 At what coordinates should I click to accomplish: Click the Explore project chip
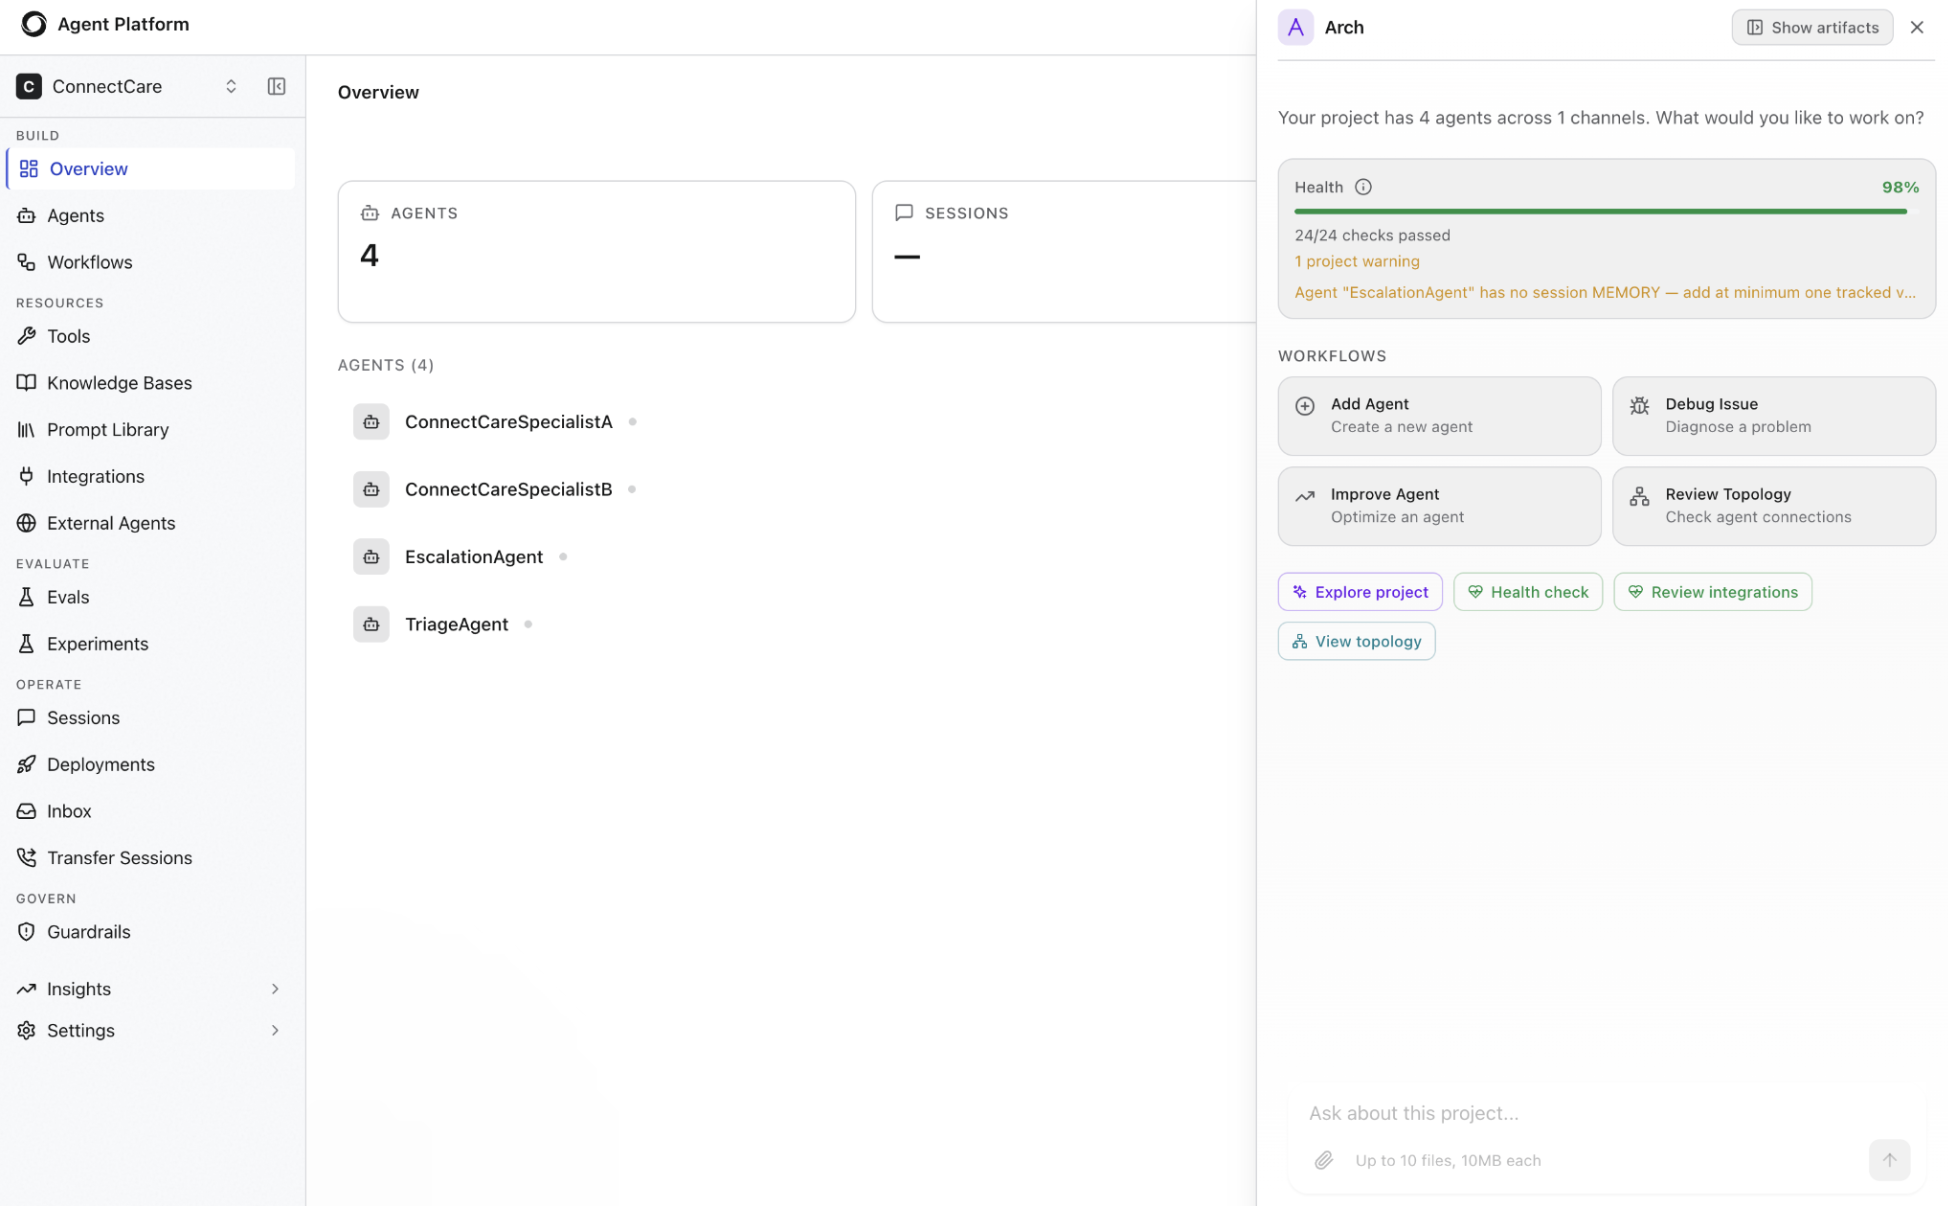1360,592
